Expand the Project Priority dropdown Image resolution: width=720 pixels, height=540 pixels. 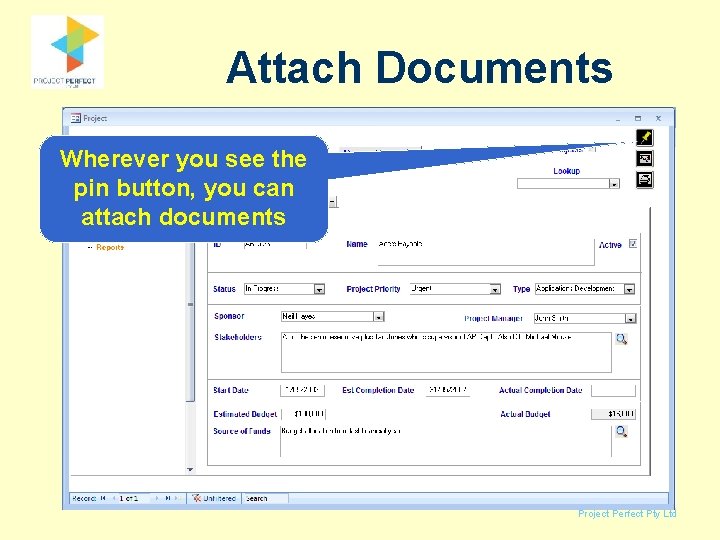[x=495, y=289]
